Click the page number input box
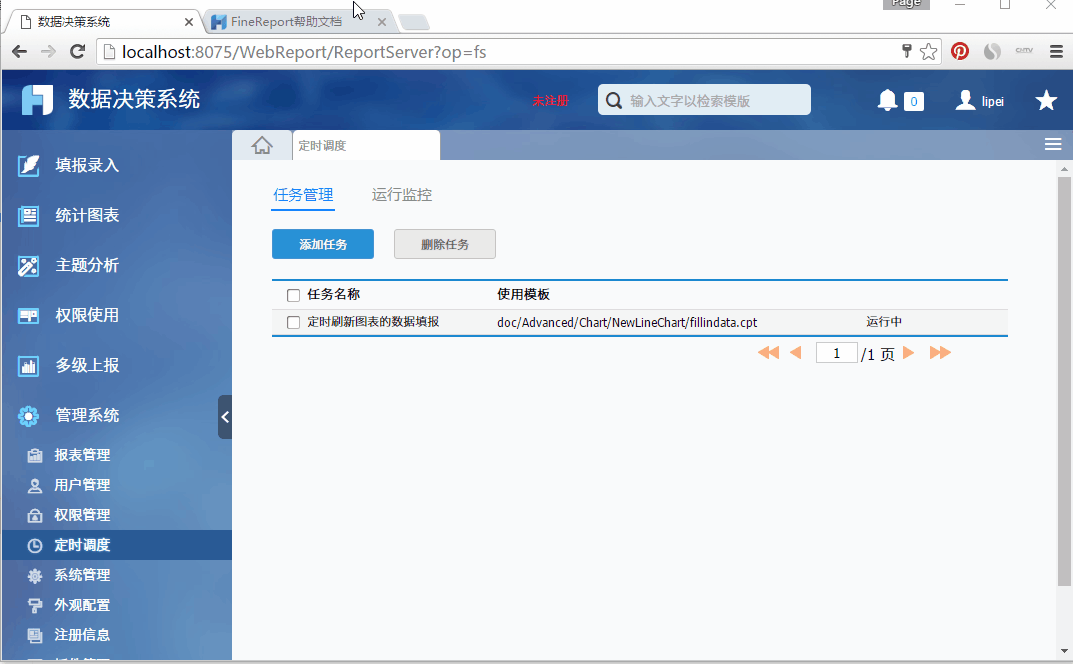This screenshot has height=664, width=1073. [836, 353]
